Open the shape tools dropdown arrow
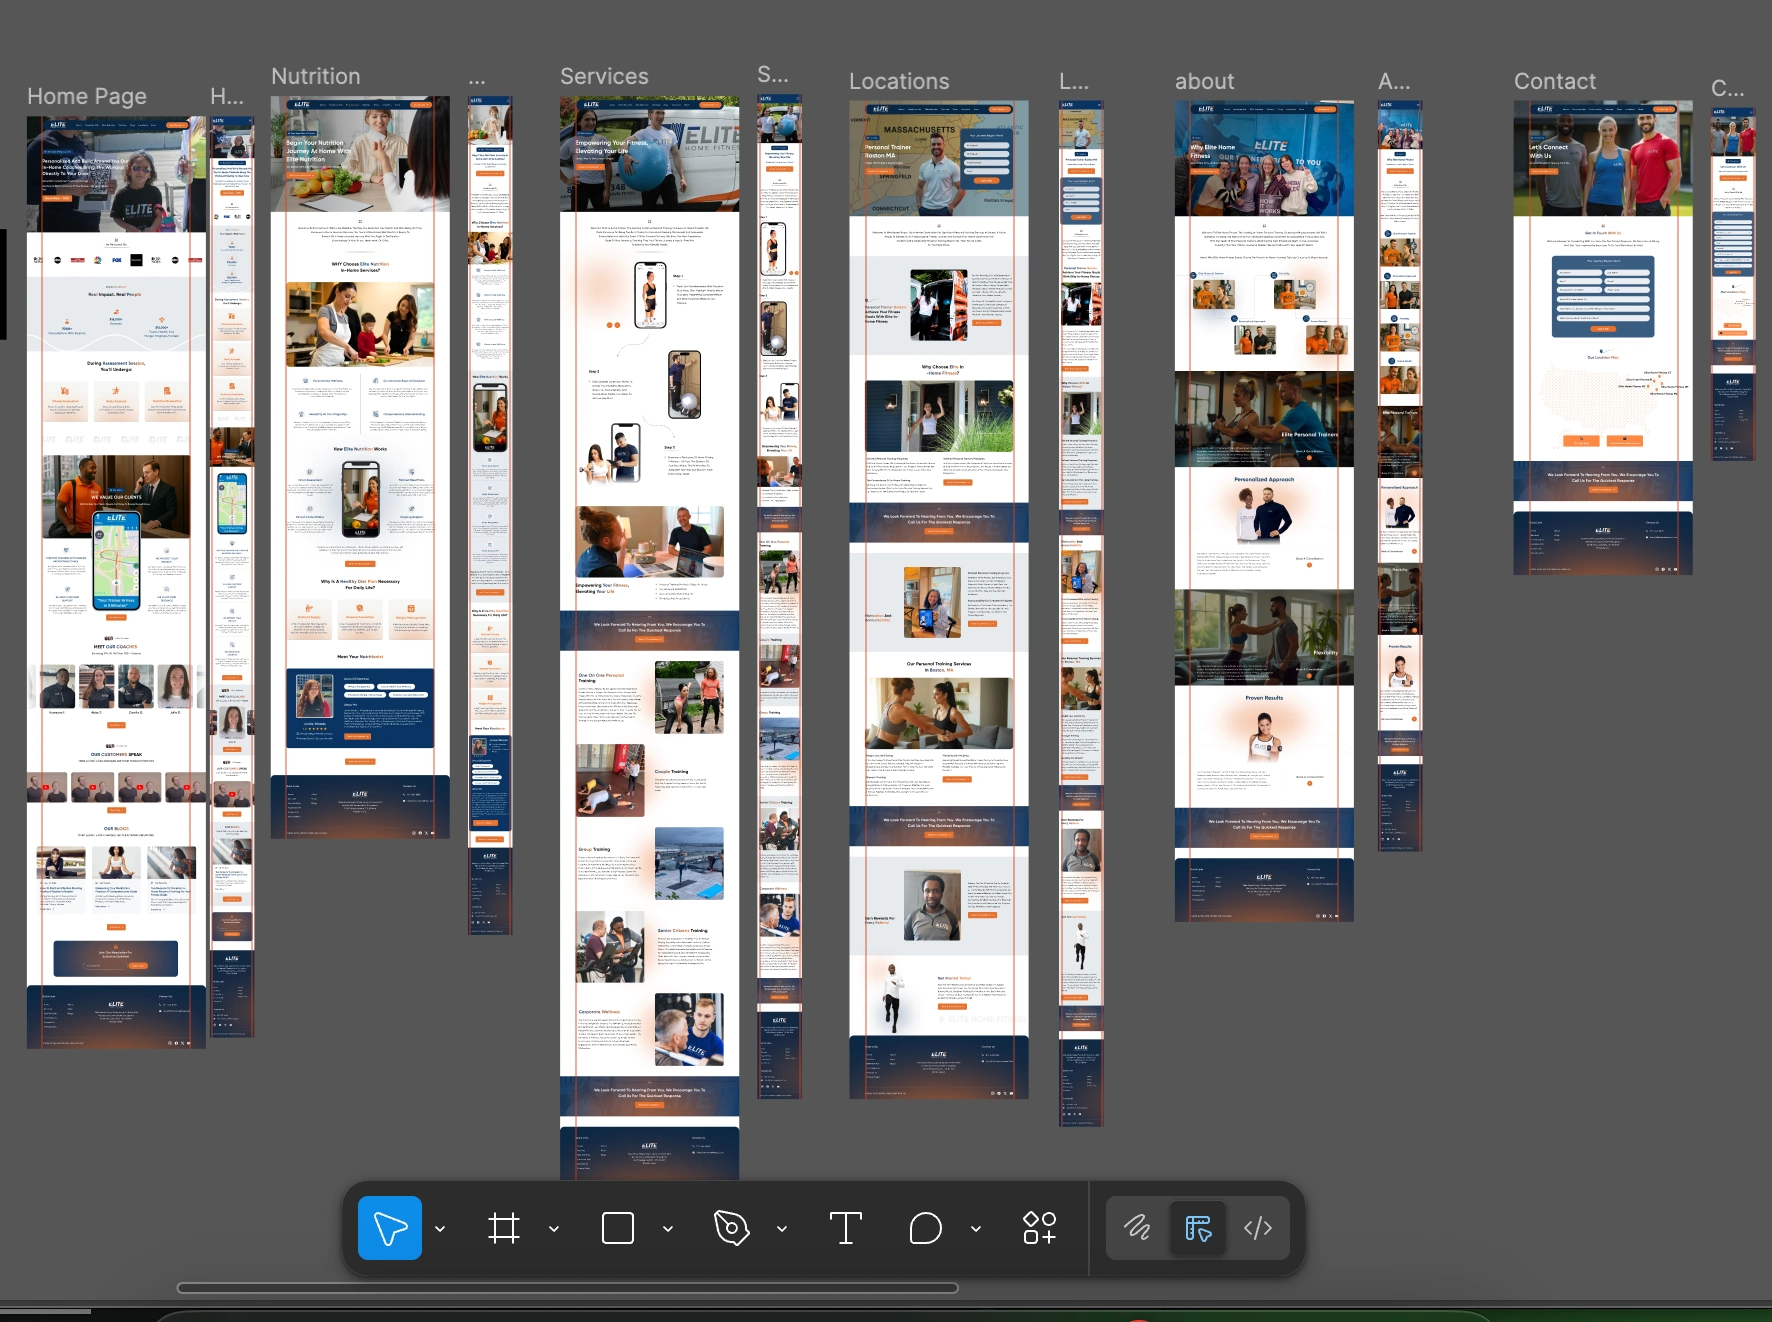 click(668, 1229)
